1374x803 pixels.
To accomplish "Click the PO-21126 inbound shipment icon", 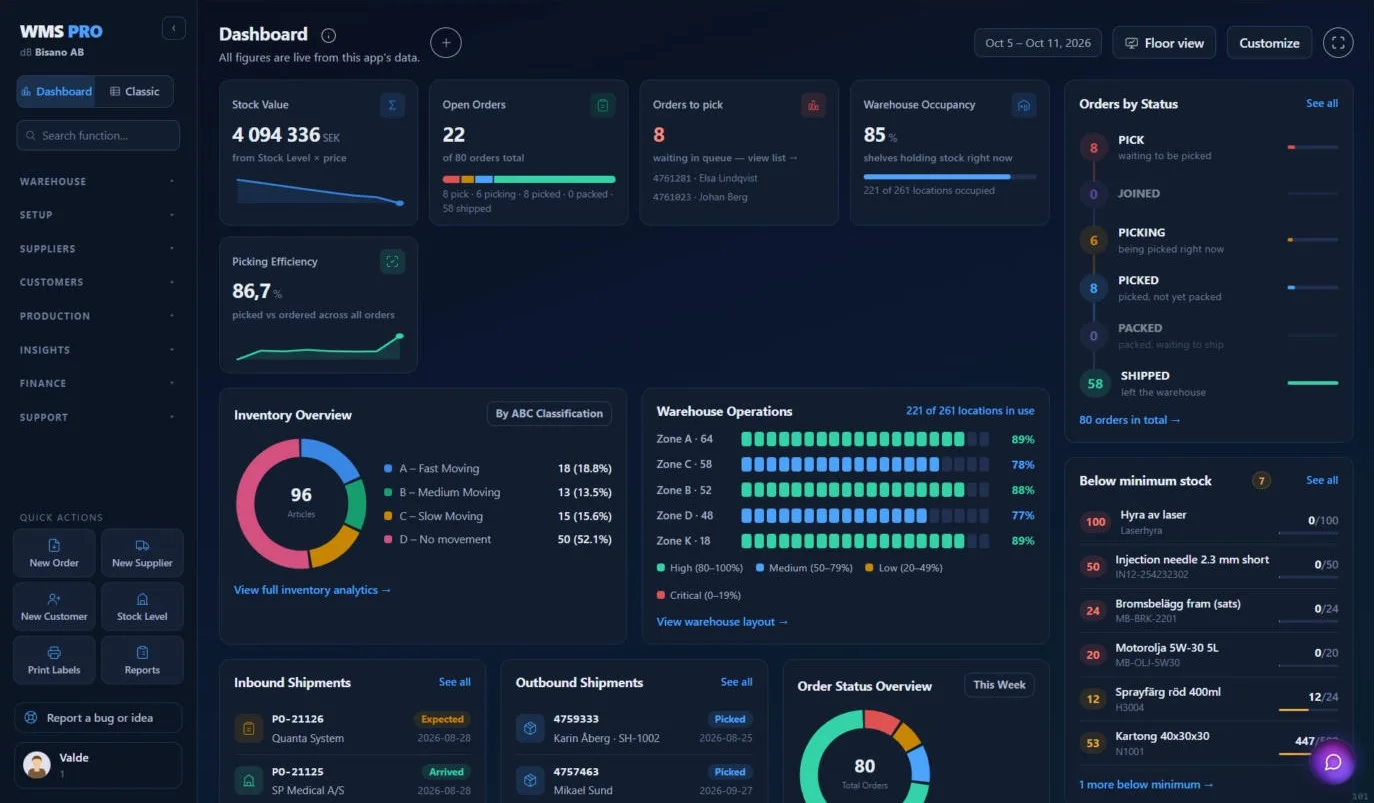I will tap(248, 728).
